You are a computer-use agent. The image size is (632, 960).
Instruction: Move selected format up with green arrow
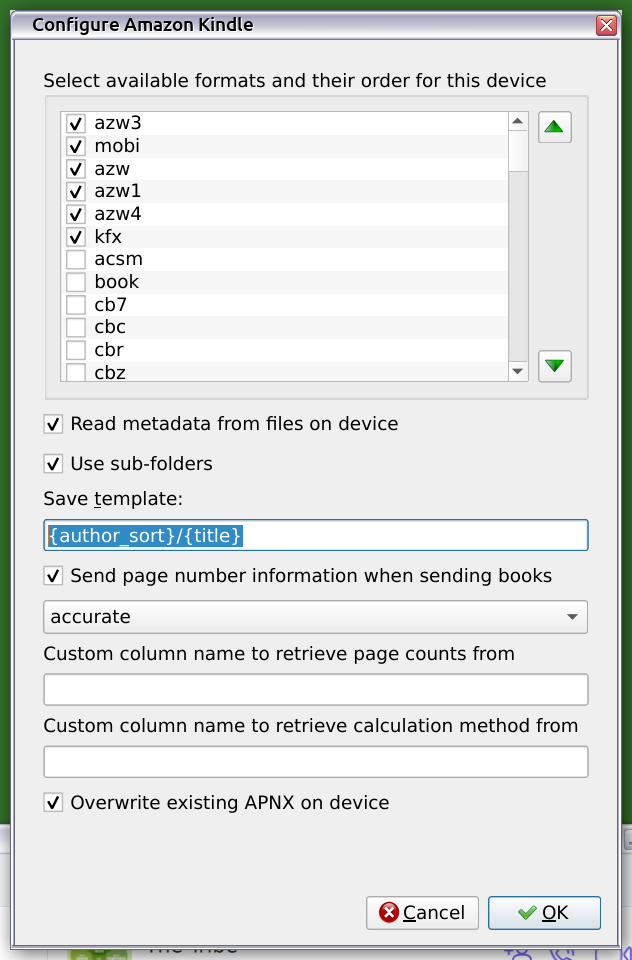[555, 127]
